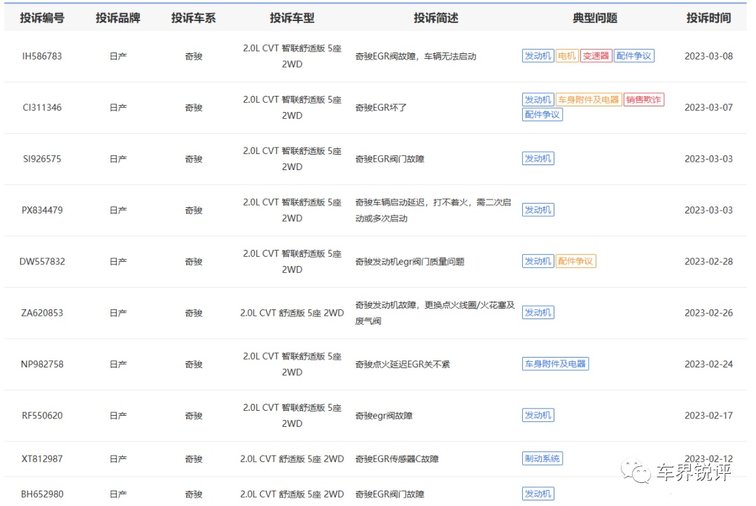Click the 奇骏 series cell in row CI311346

pos(193,108)
